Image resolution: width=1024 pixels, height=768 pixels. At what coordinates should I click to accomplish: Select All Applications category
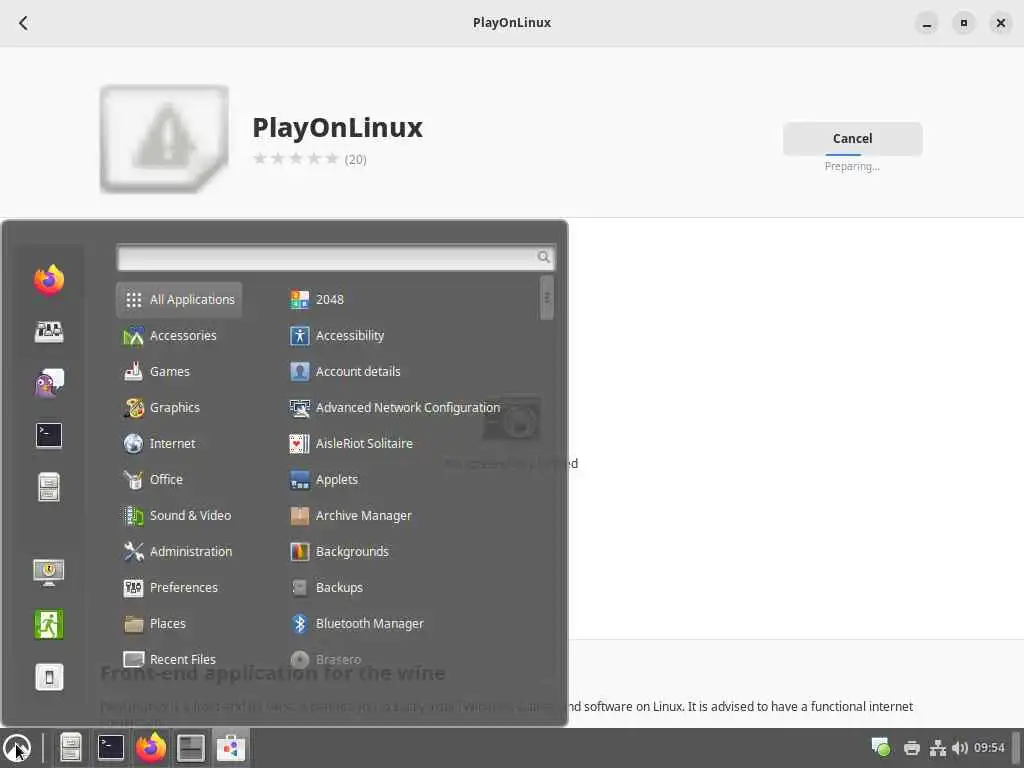(x=180, y=300)
